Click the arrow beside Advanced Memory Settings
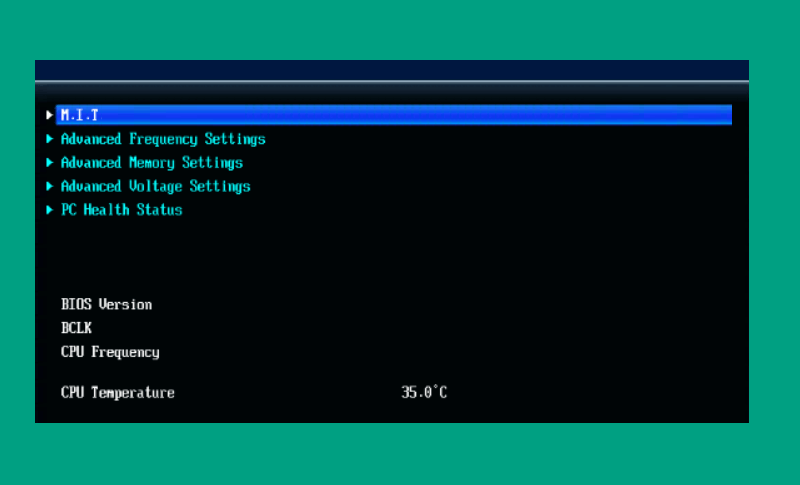The image size is (800, 485). coord(49,162)
